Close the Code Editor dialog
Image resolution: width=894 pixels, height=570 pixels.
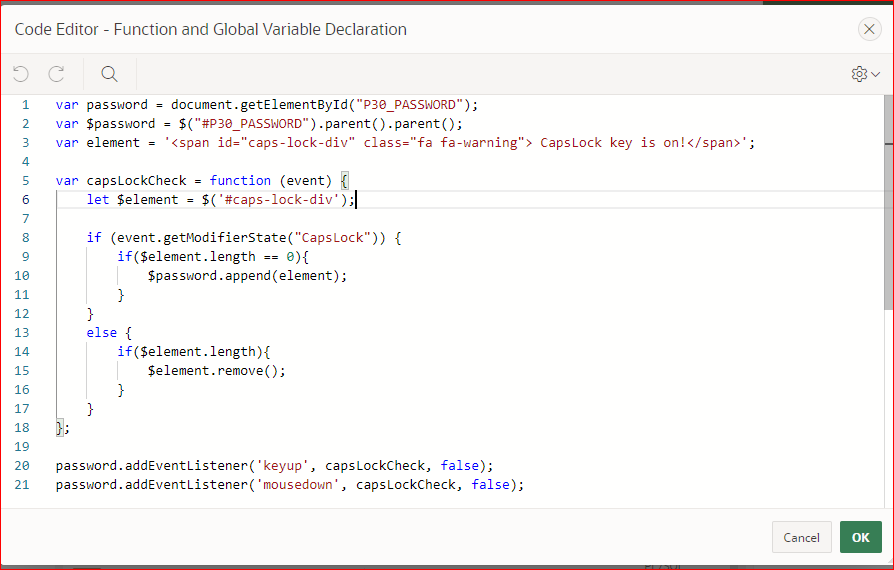869,29
